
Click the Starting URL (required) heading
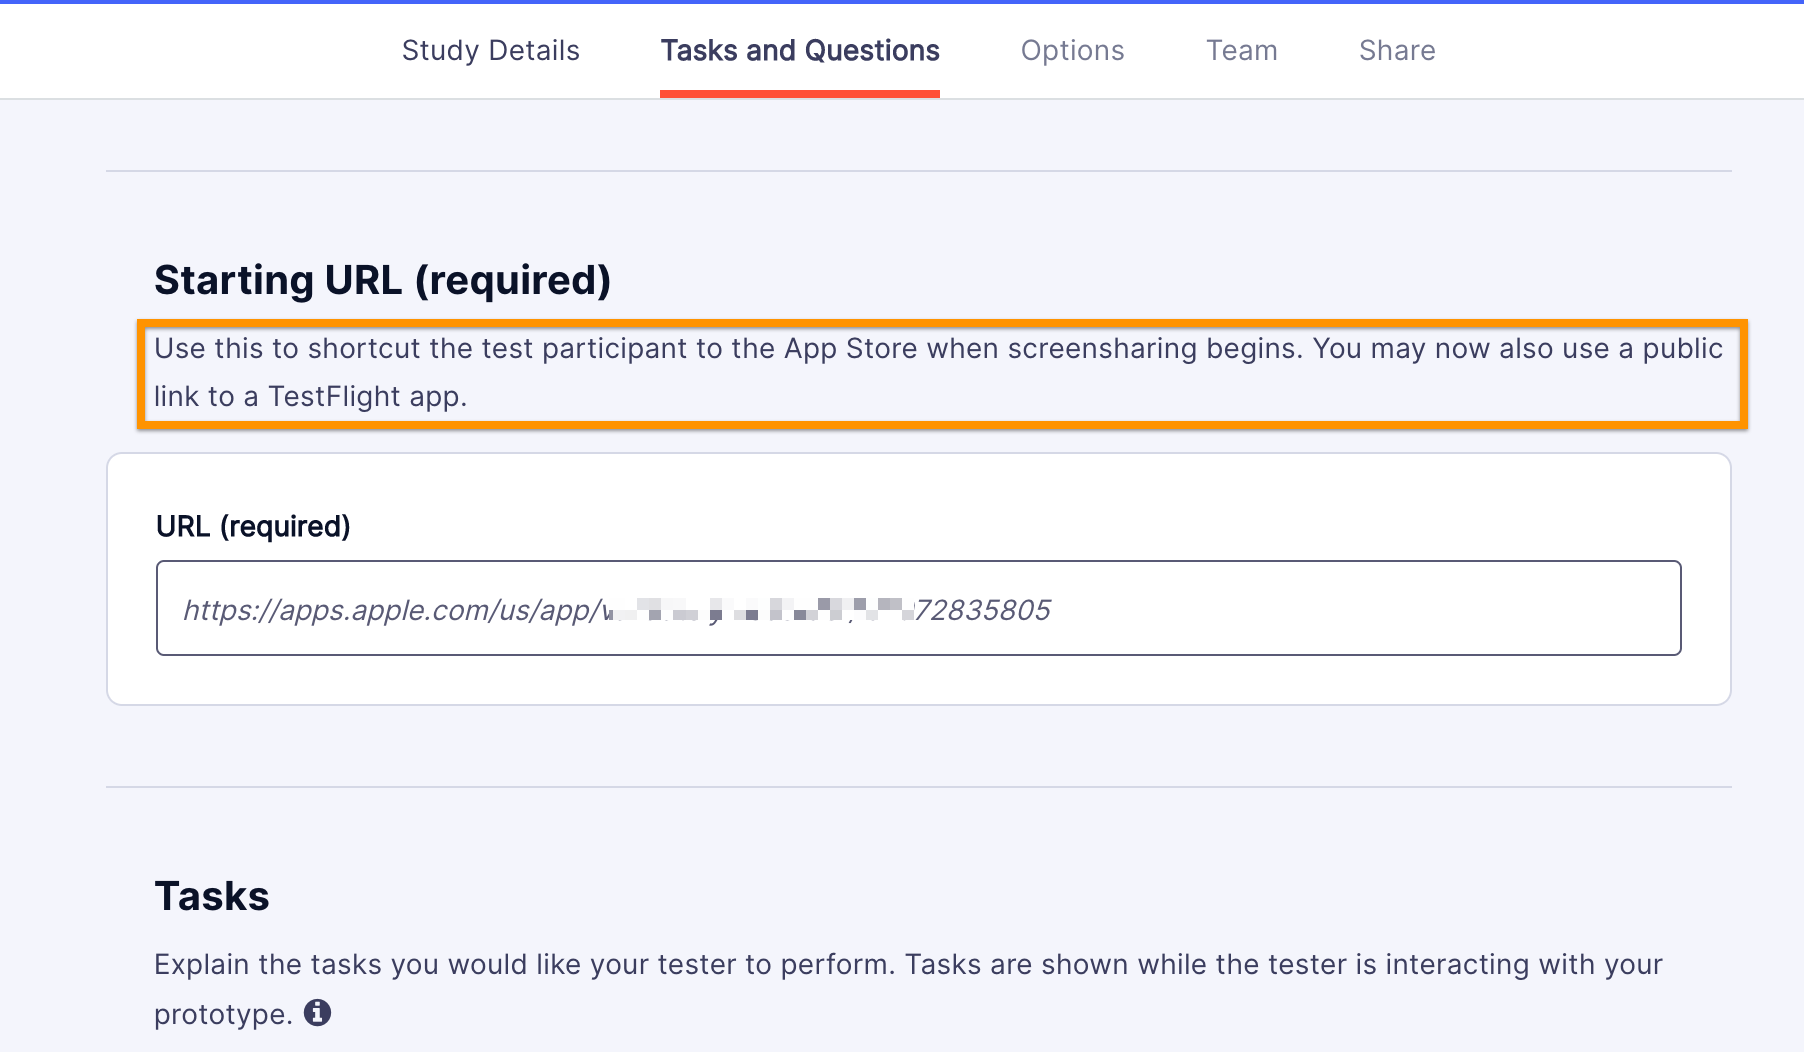[x=382, y=280]
